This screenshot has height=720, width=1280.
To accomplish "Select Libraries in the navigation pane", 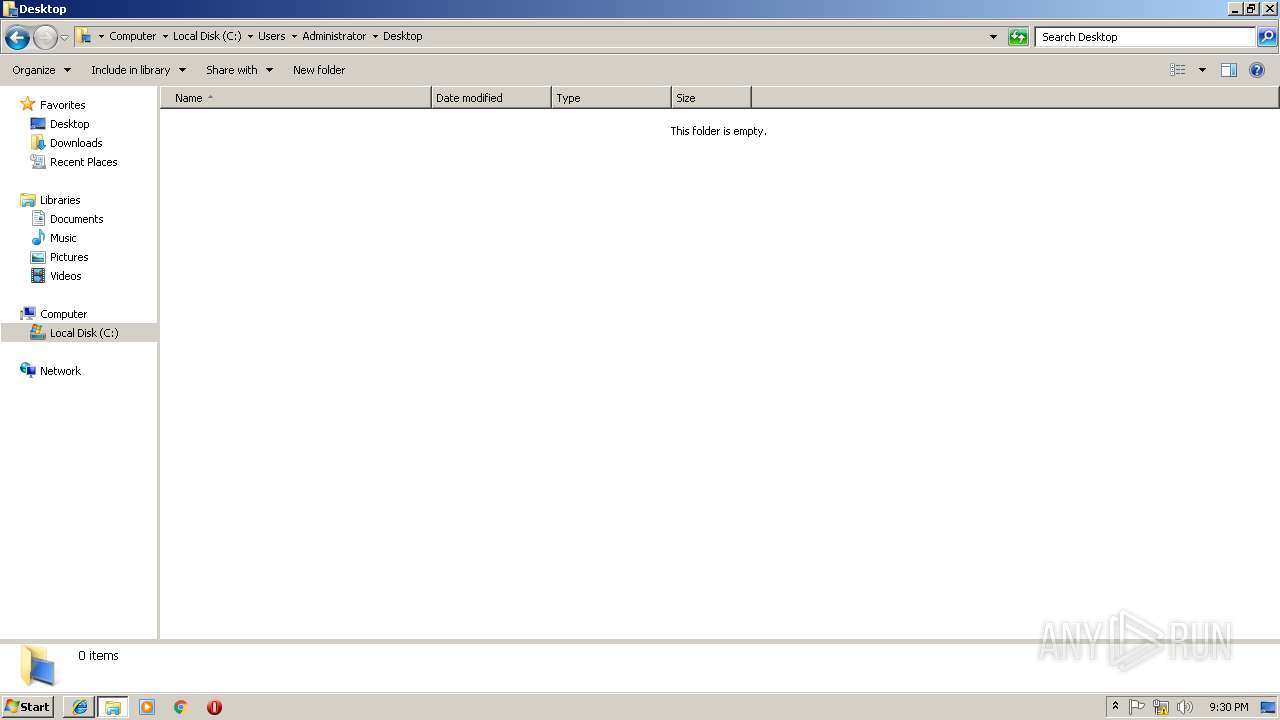I will click(x=60, y=200).
